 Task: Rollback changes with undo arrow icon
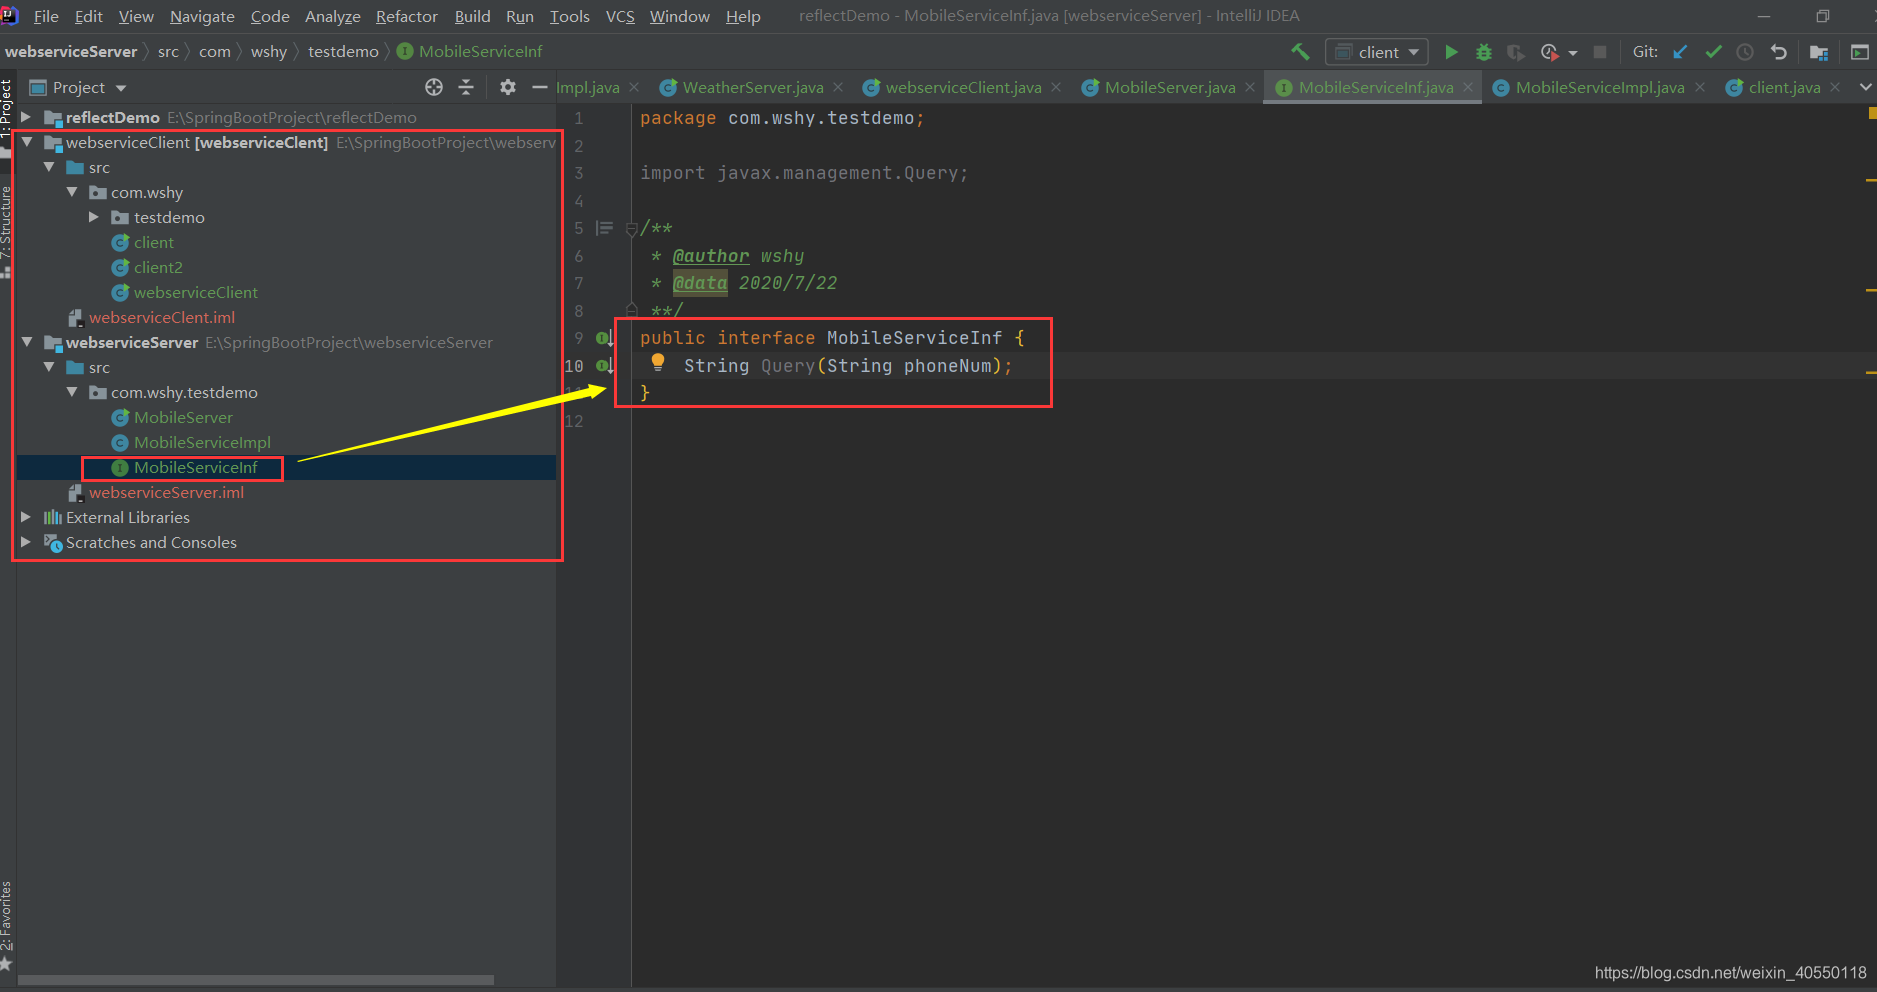point(1778,52)
